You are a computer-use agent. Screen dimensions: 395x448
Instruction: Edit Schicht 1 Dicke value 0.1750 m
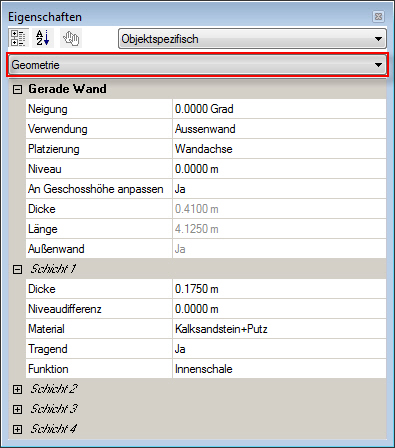point(279,289)
